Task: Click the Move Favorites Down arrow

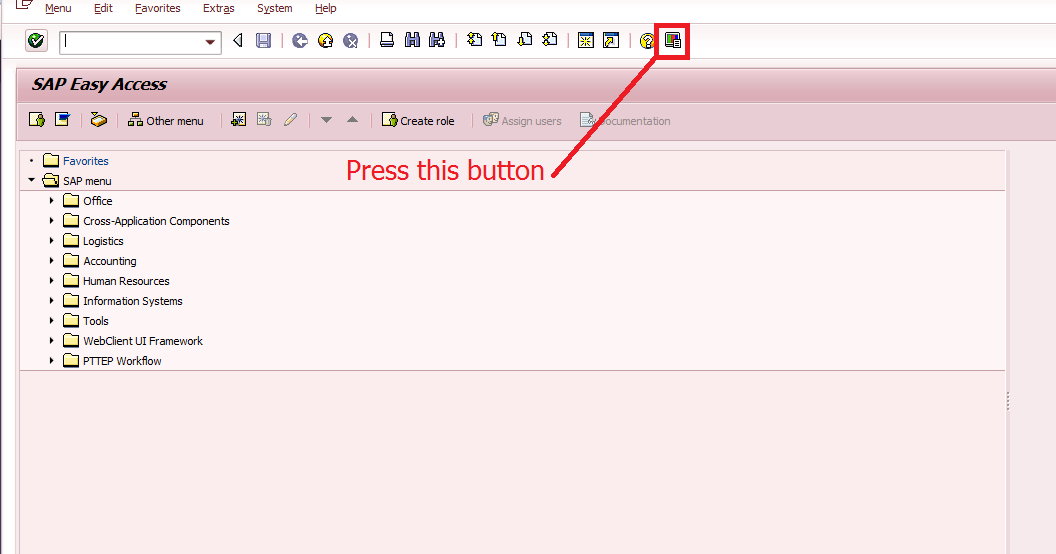Action: (x=327, y=120)
